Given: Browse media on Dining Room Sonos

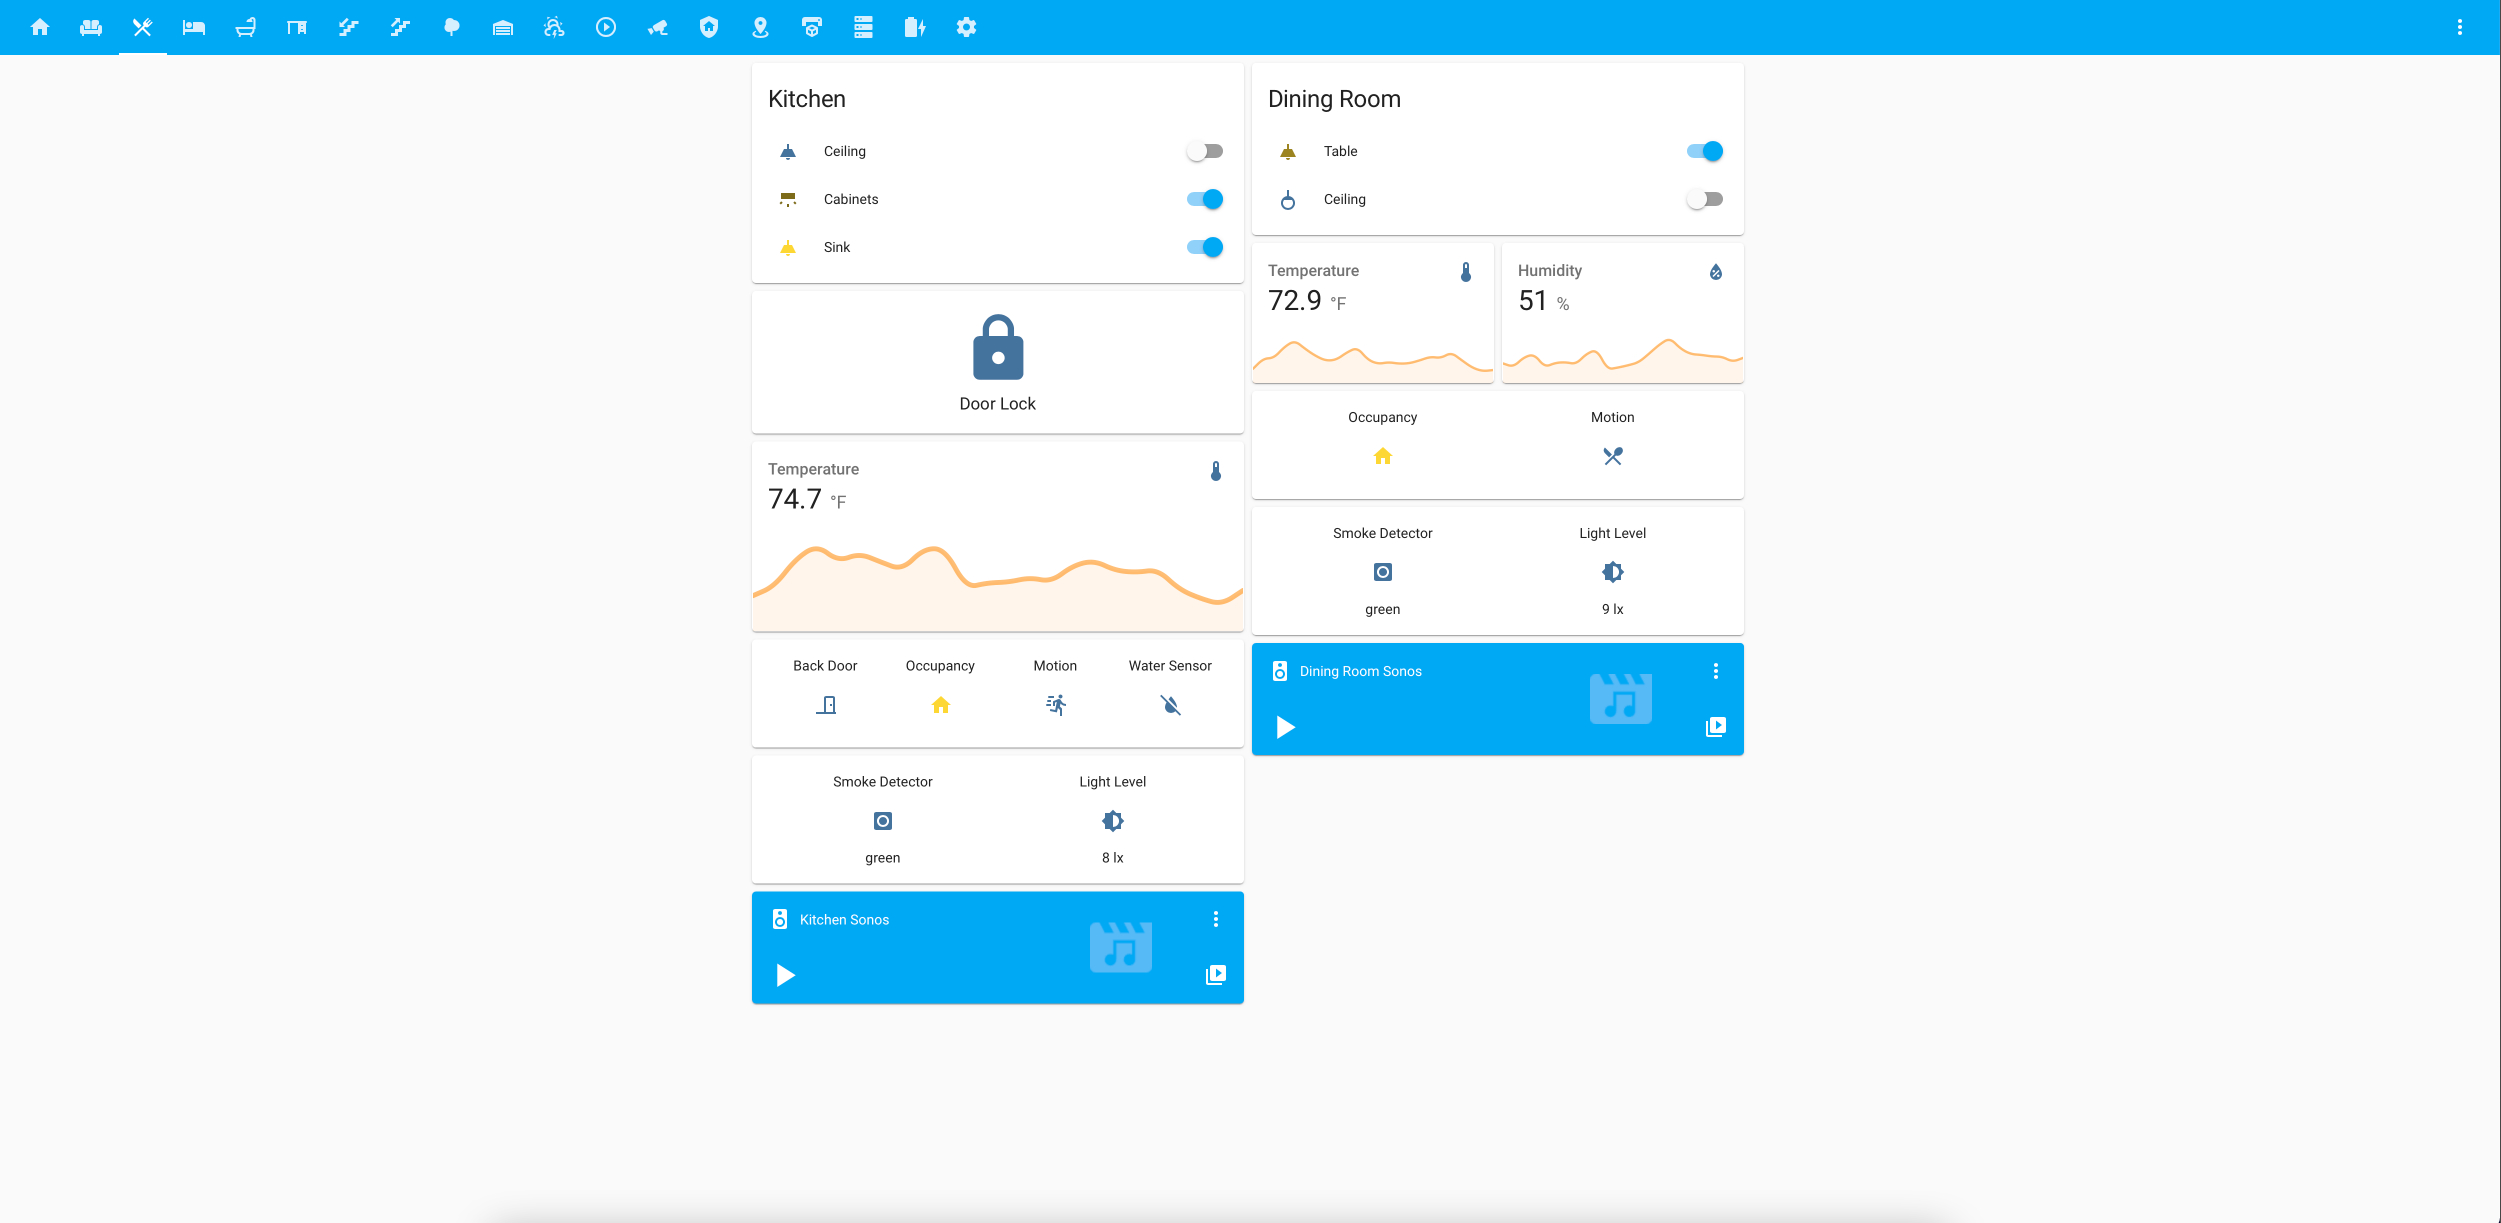Looking at the screenshot, I should pyautogui.click(x=1715, y=727).
